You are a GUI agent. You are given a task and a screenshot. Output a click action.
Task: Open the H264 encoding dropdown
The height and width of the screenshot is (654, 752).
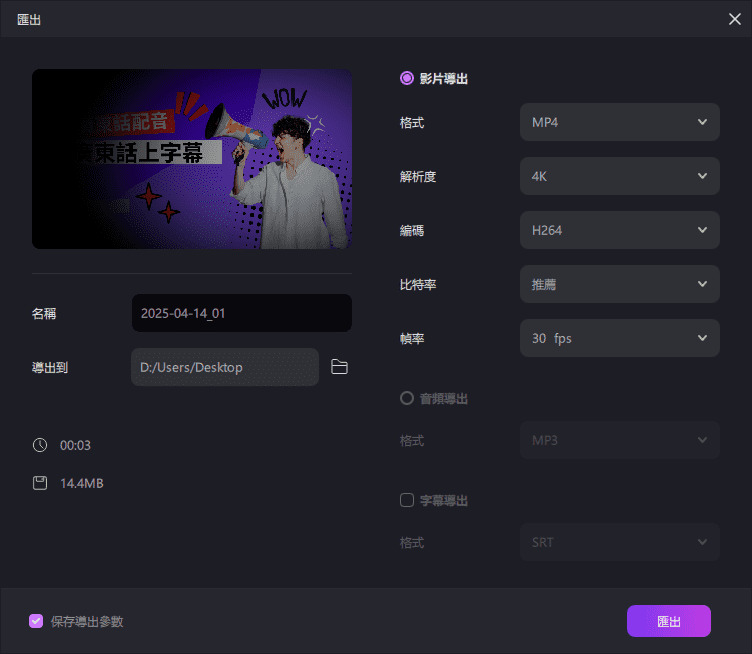619,230
